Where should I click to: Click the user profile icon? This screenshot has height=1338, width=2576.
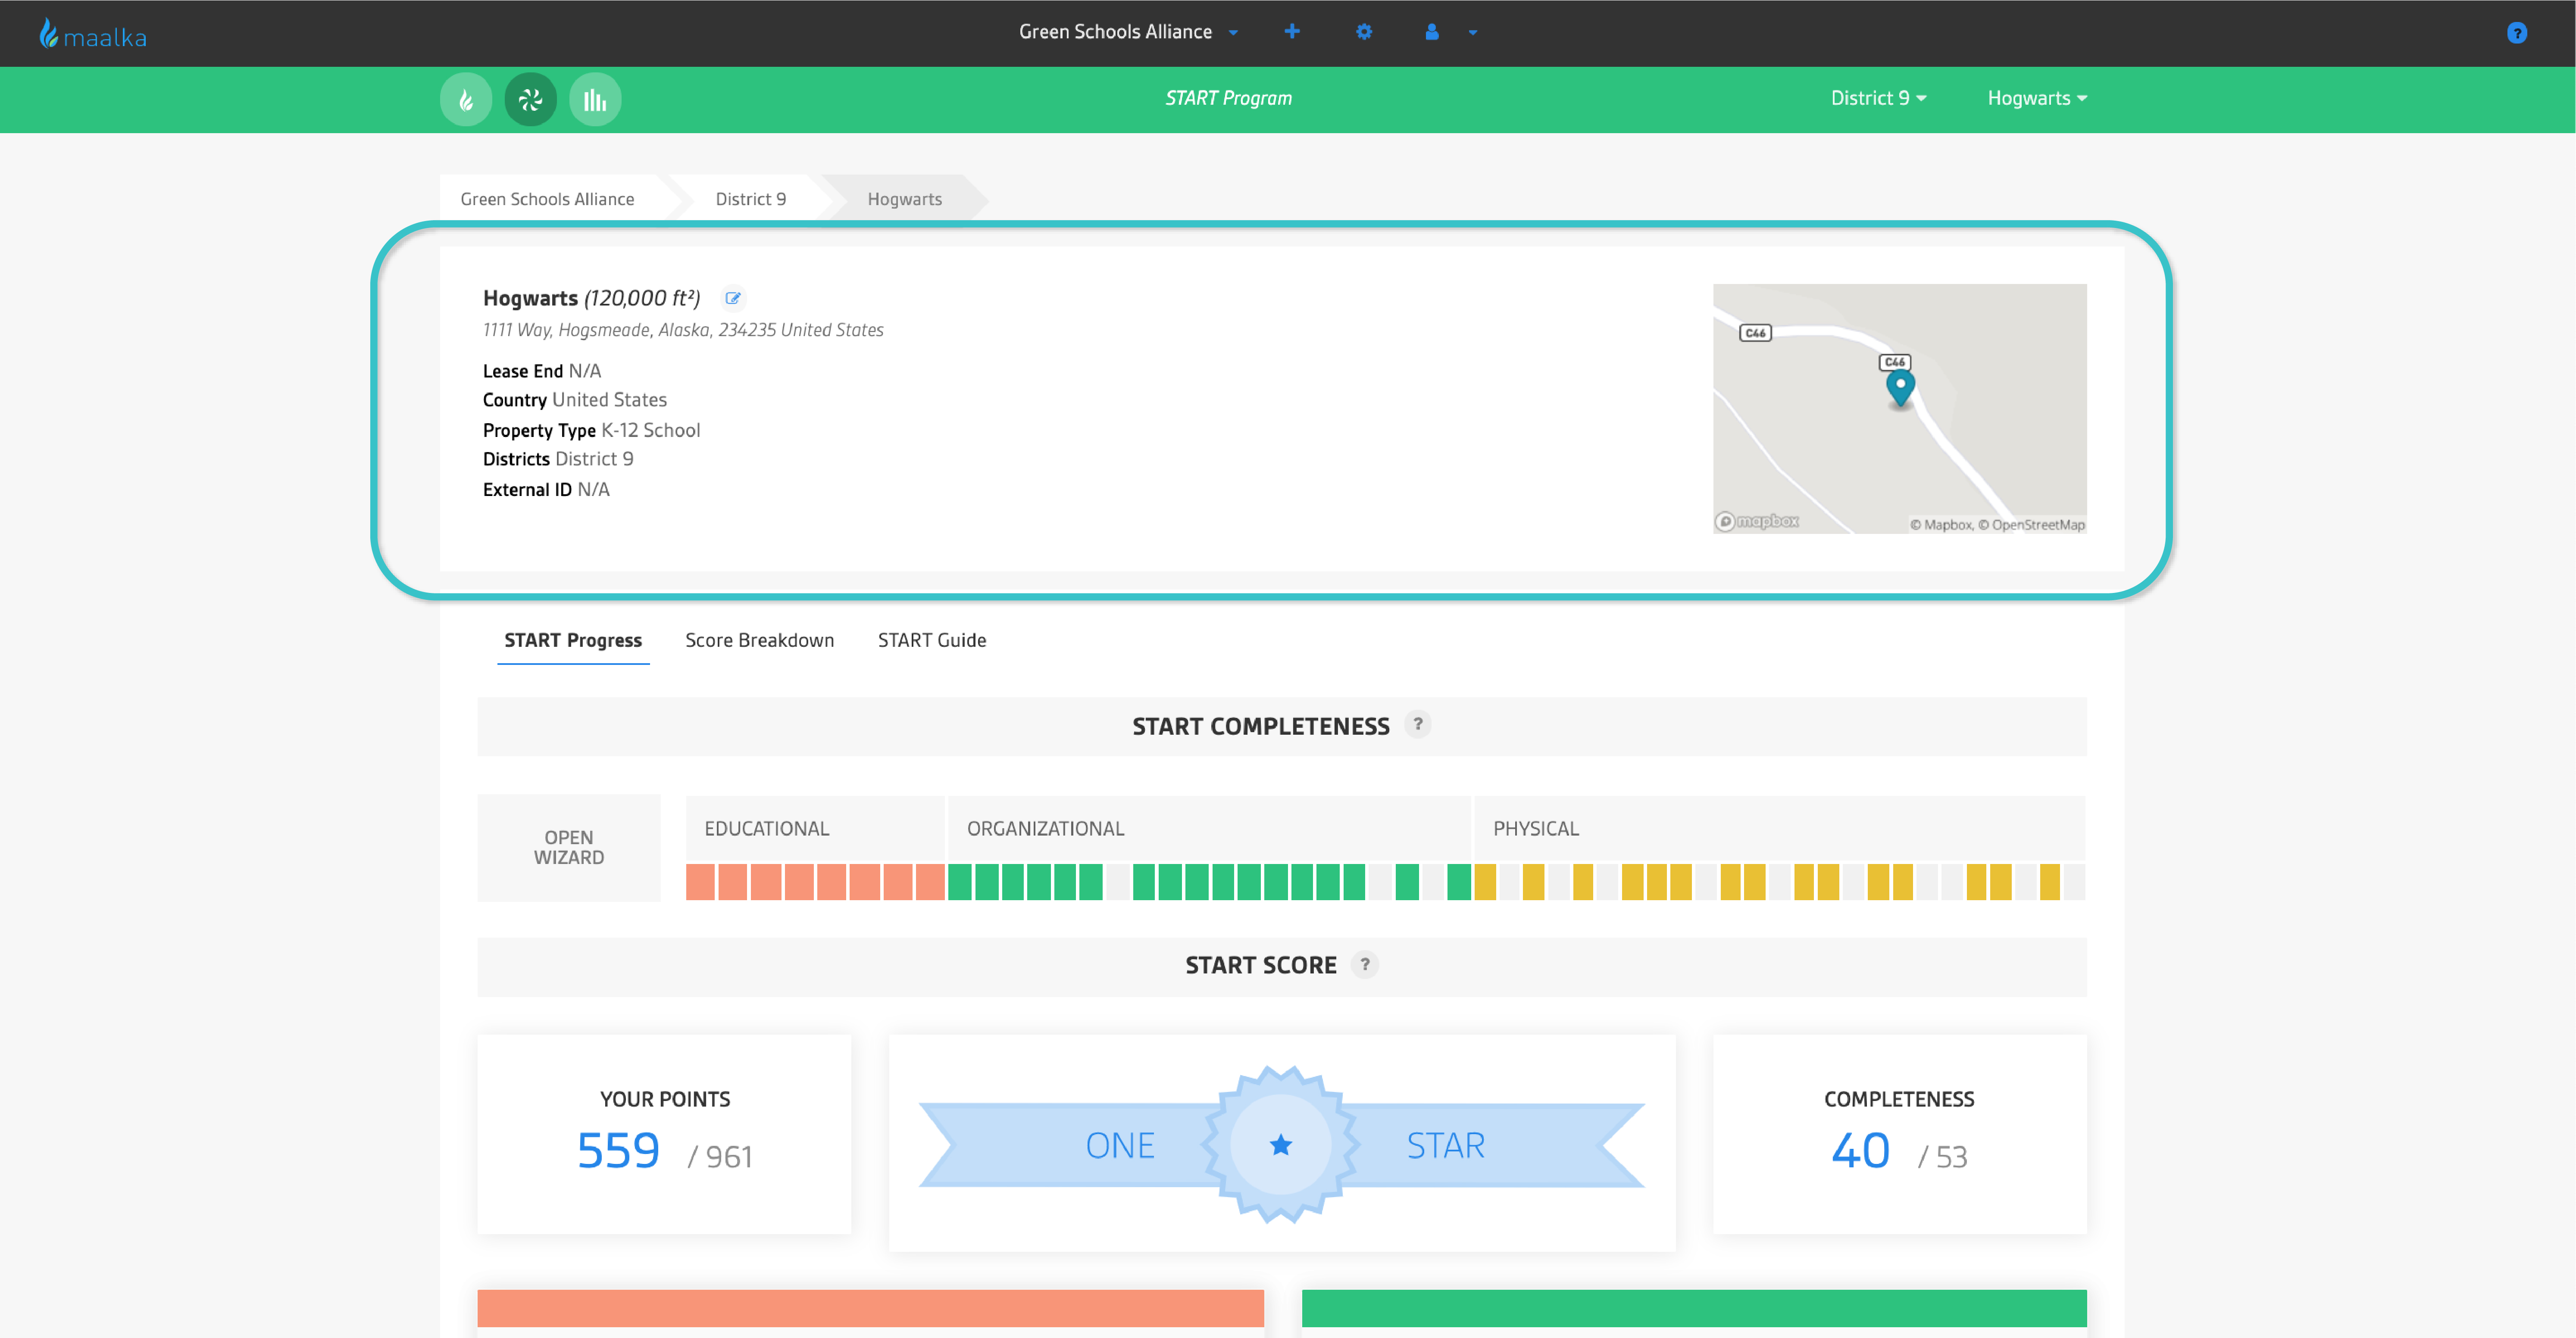pos(1432,32)
